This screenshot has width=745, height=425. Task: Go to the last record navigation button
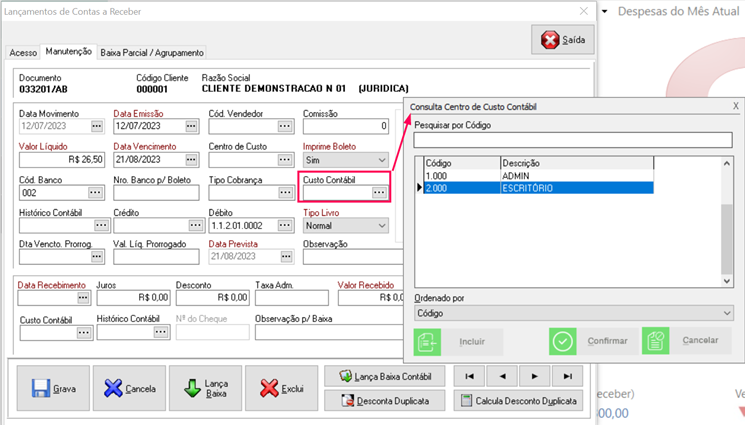pos(567,376)
